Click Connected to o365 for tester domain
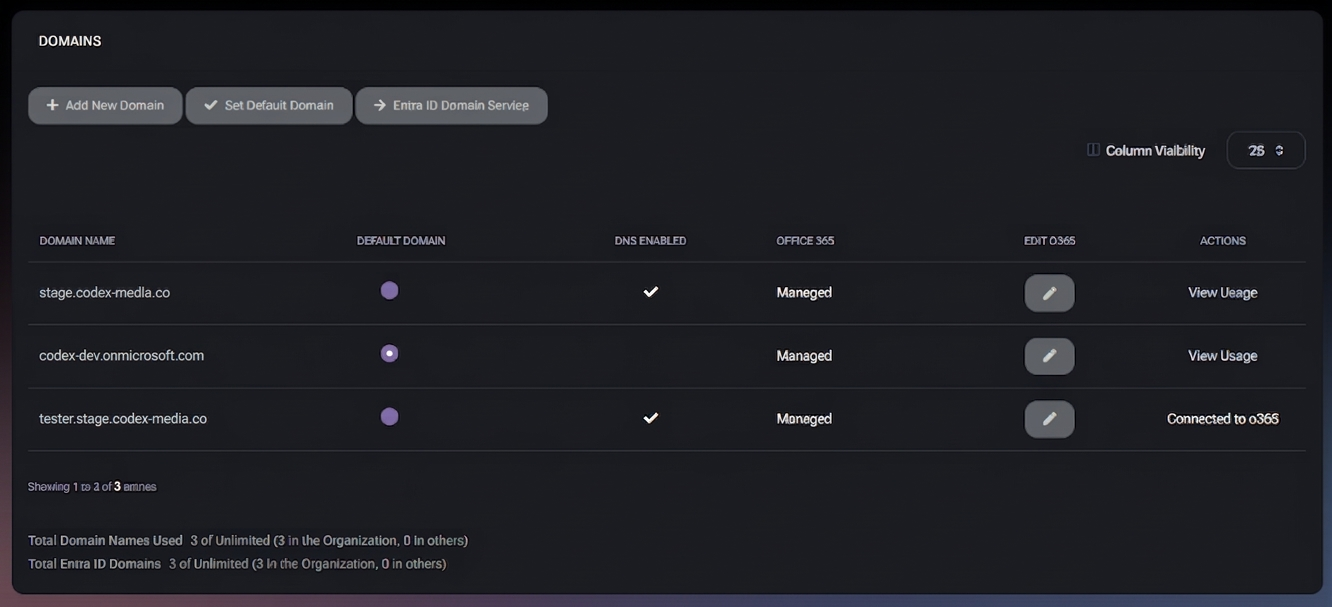The image size is (1332, 607). click(1222, 419)
